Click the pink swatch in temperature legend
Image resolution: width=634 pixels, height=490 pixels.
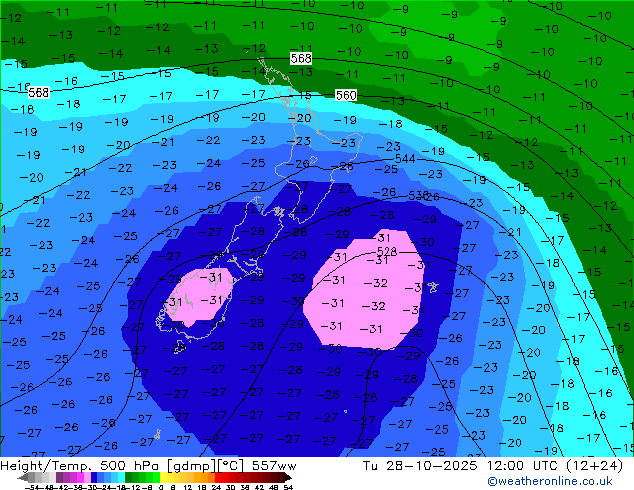coord(87,477)
